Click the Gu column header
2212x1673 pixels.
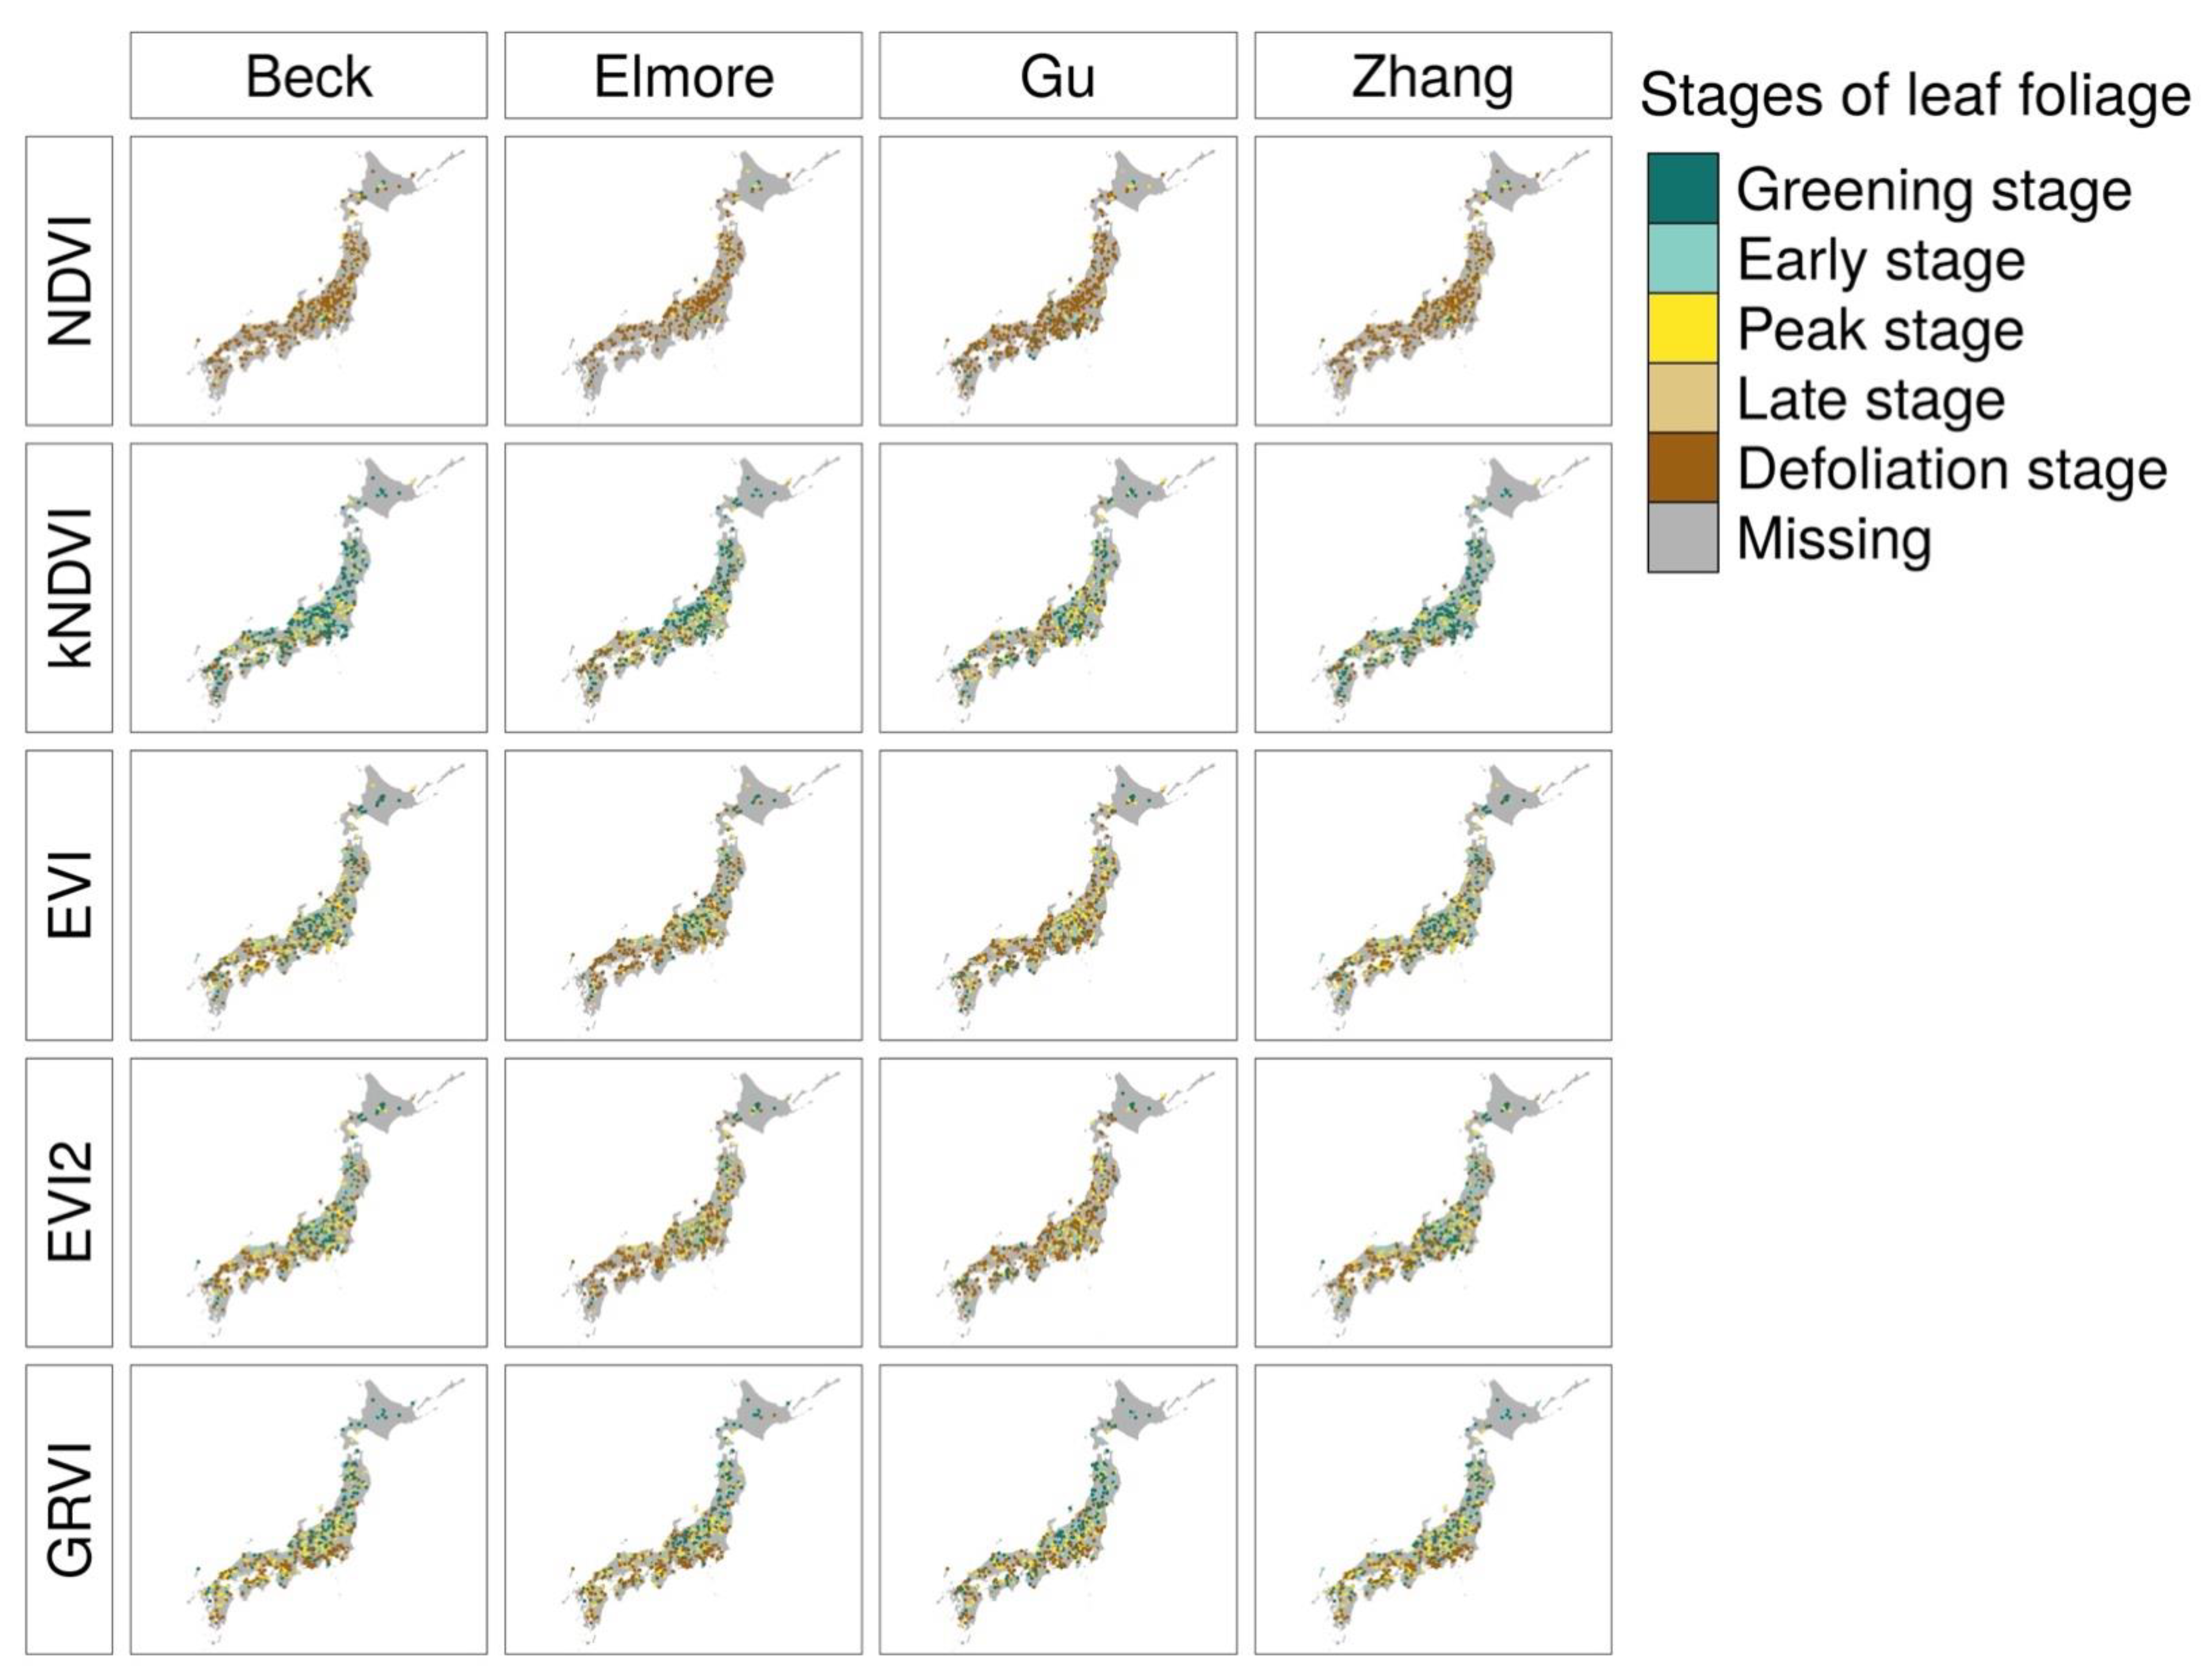pos(1057,76)
